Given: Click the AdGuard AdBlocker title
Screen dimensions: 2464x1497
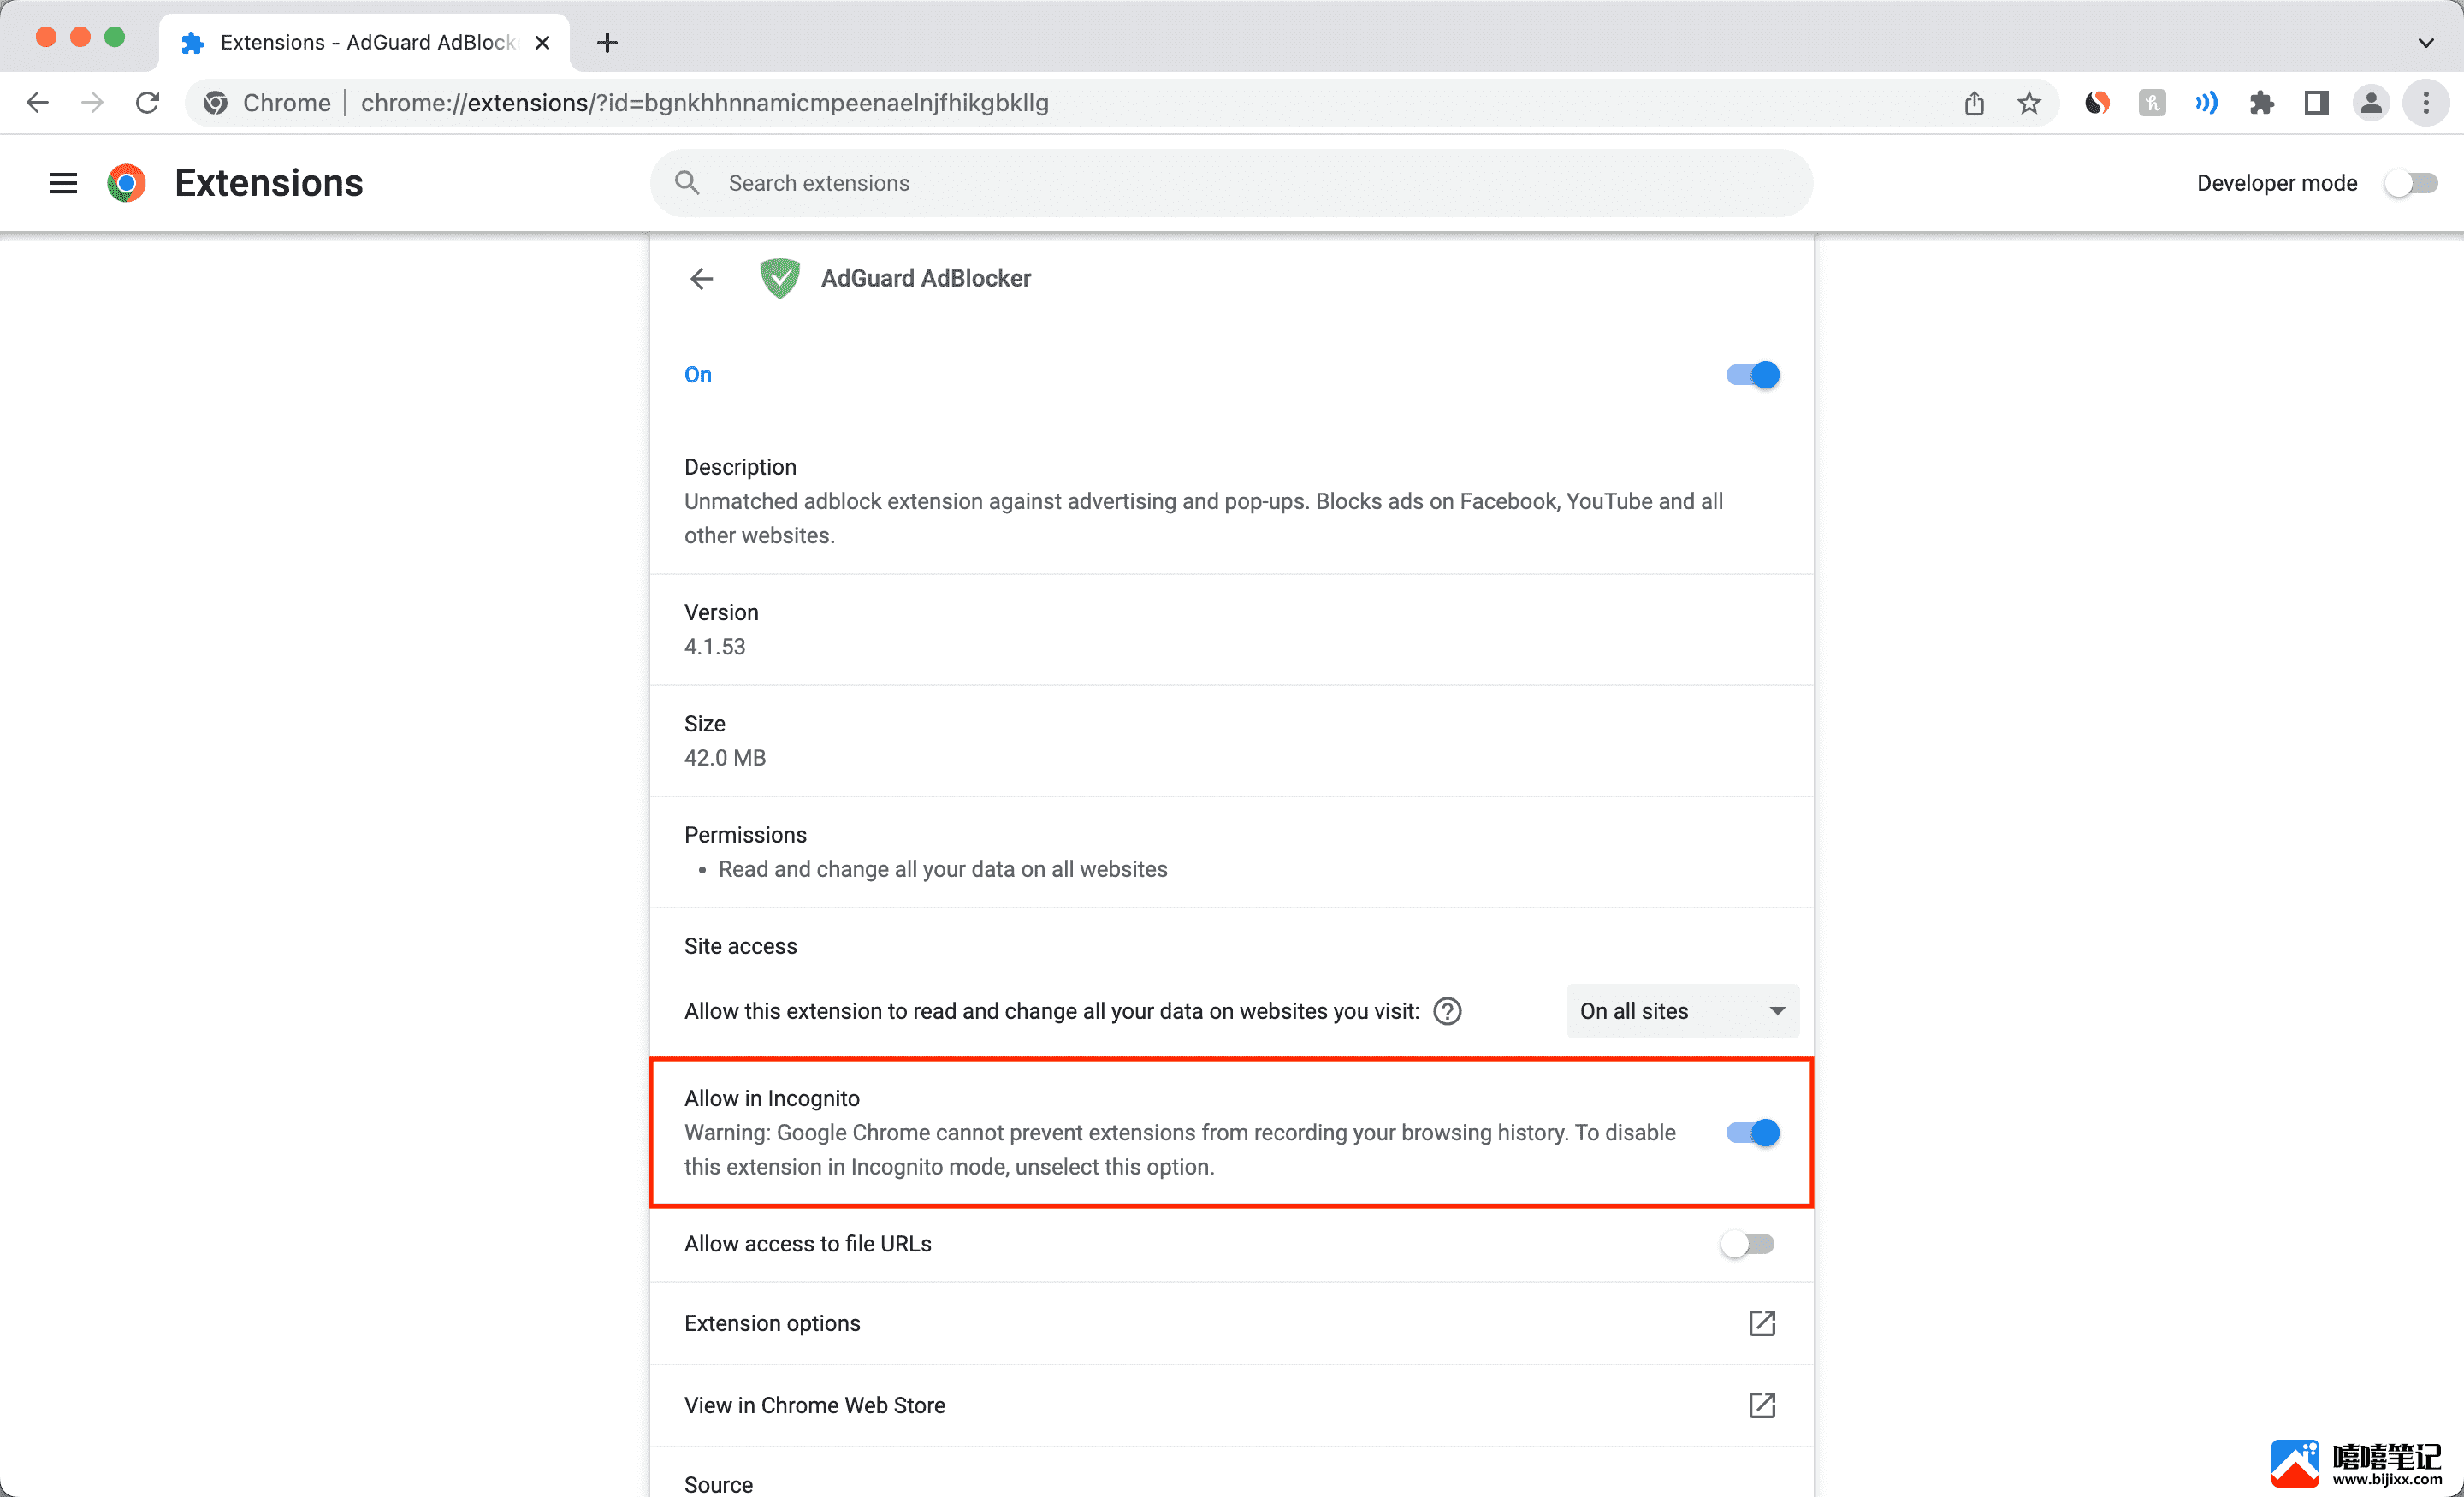Looking at the screenshot, I should pyautogui.click(x=926, y=278).
